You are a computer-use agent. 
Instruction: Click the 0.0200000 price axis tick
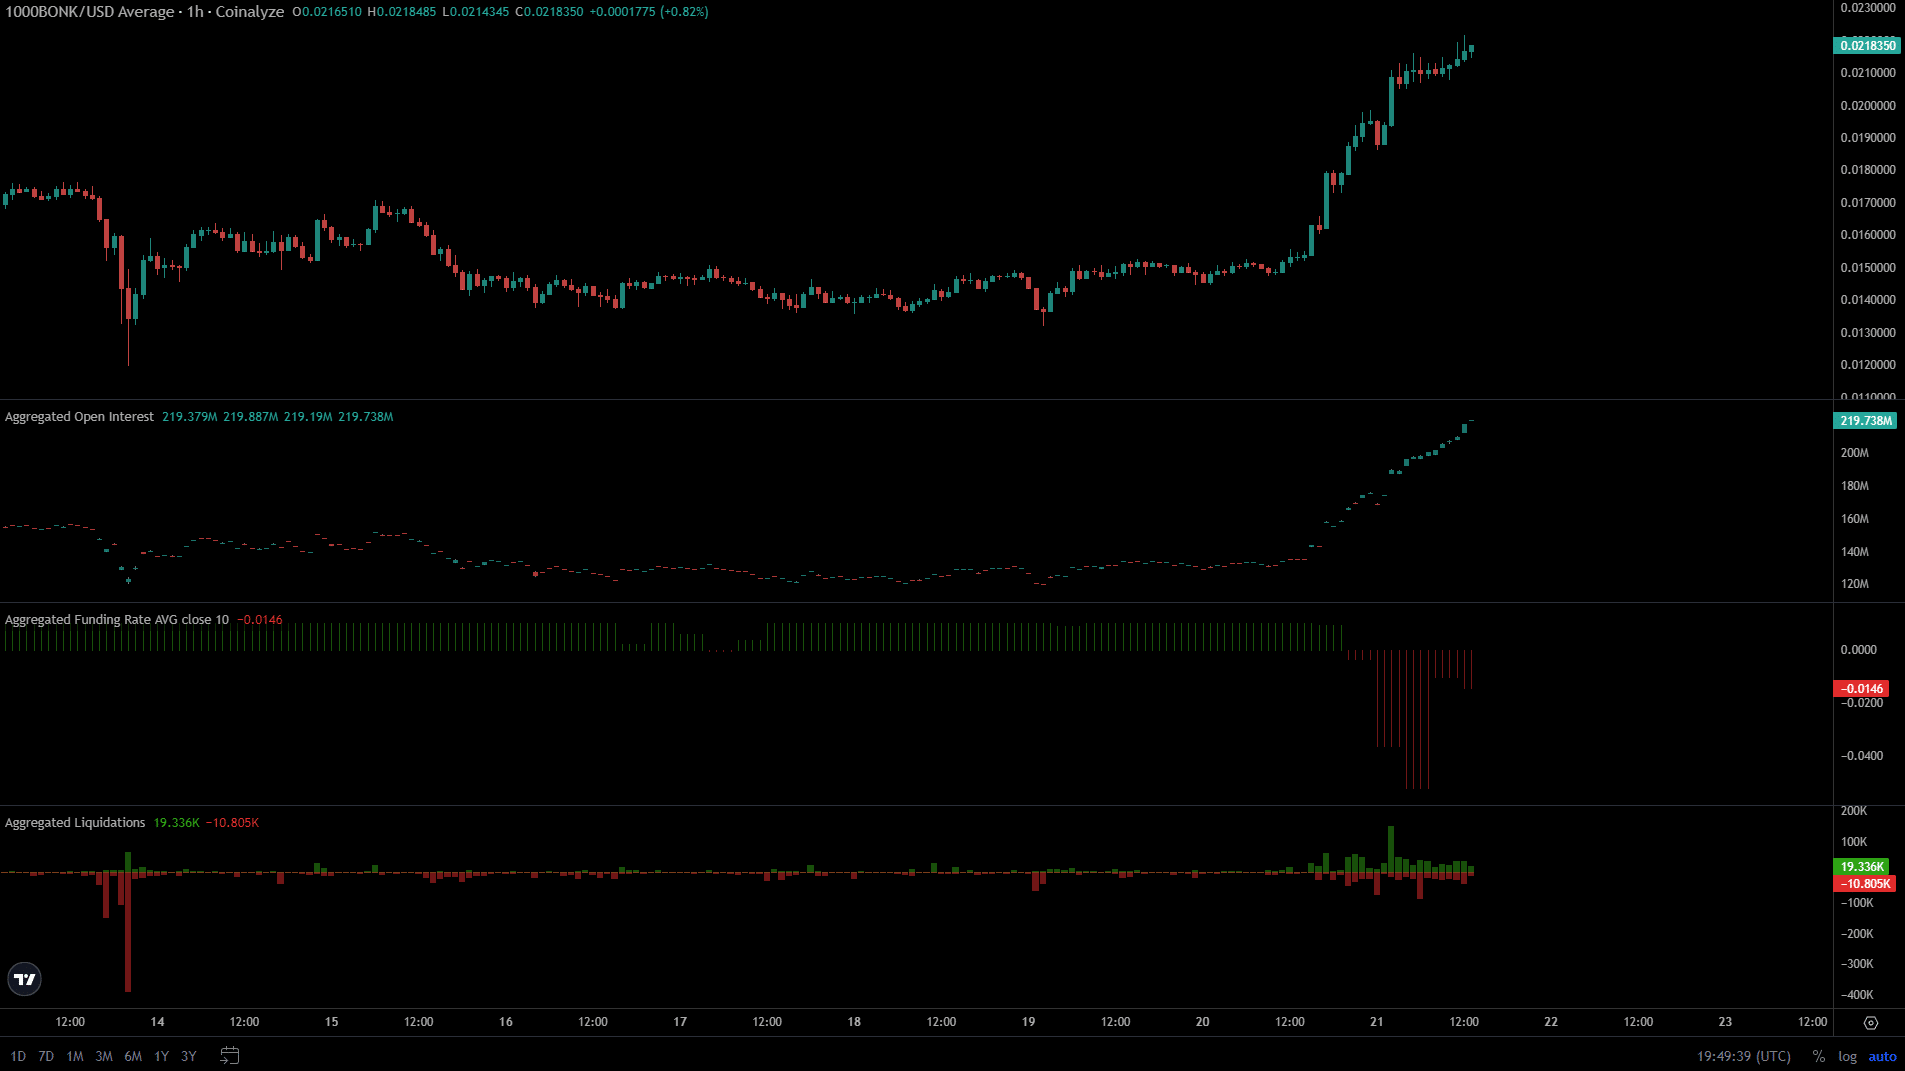[x=1868, y=106]
